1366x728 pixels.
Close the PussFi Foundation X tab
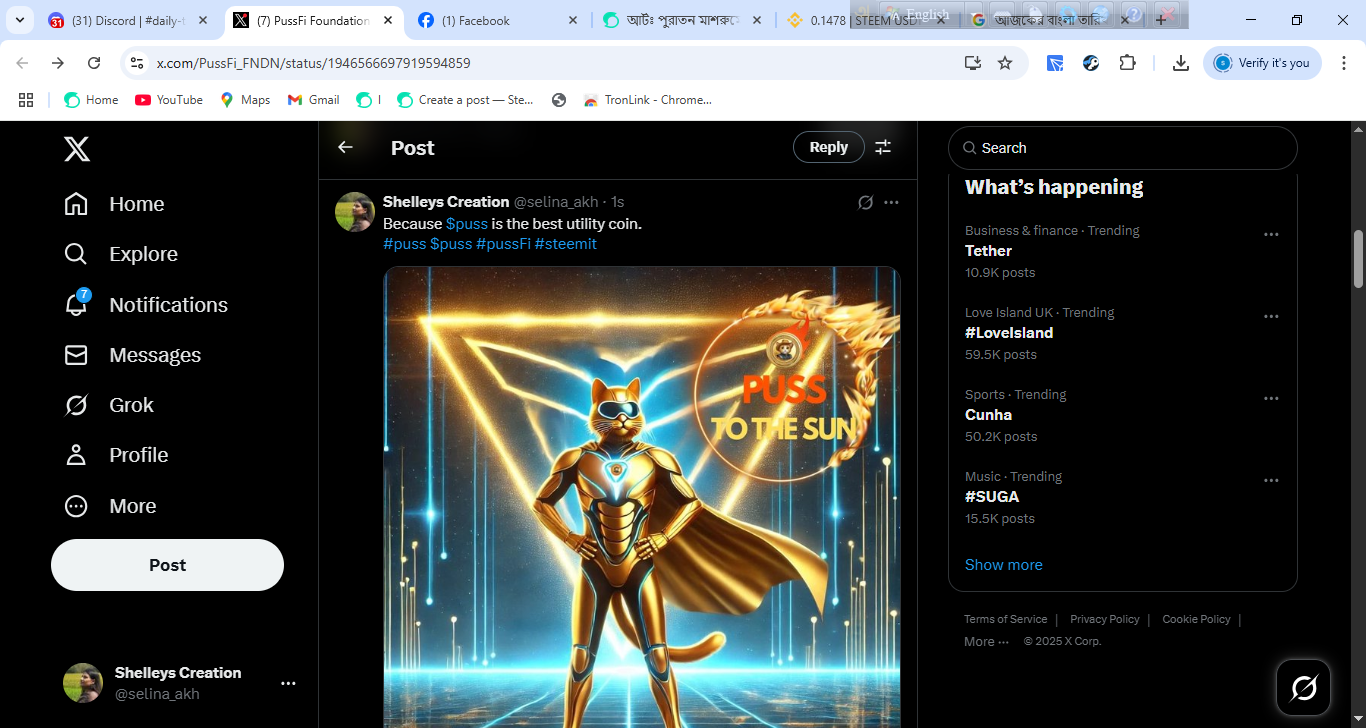pyautogui.click(x=387, y=21)
